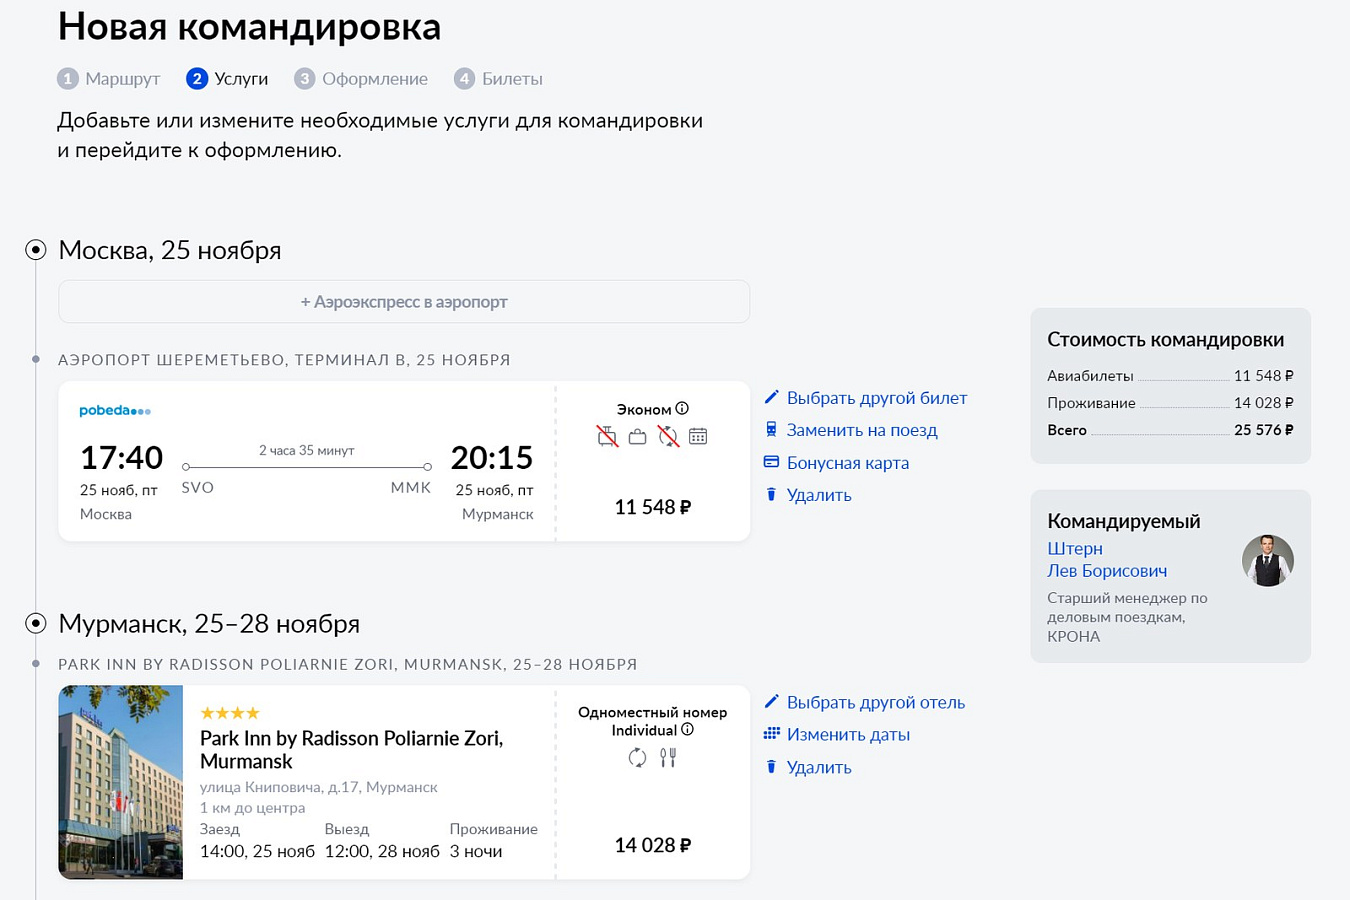Click the train icon near Заменить на поезд
Image resolution: width=1350 pixels, height=900 pixels.
coord(771,429)
